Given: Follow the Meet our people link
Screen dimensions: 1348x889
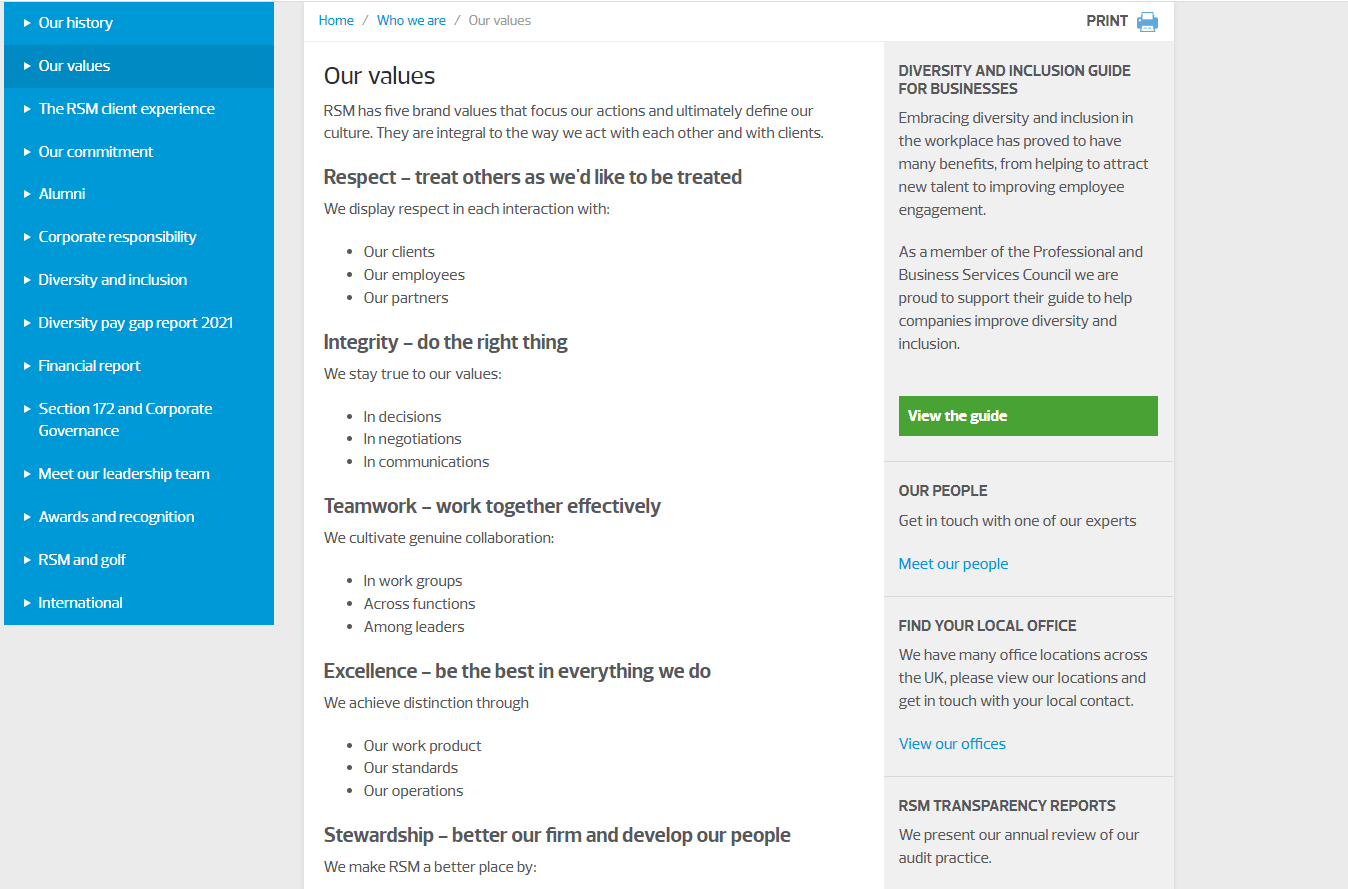Looking at the screenshot, I should click(x=953, y=564).
